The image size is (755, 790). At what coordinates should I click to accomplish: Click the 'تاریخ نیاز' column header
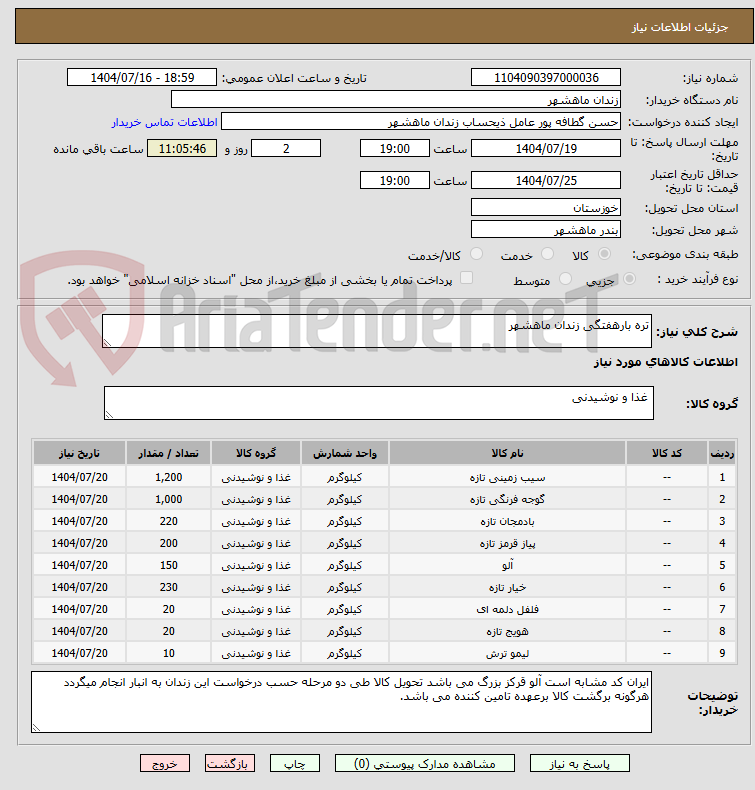[x=80, y=453]
